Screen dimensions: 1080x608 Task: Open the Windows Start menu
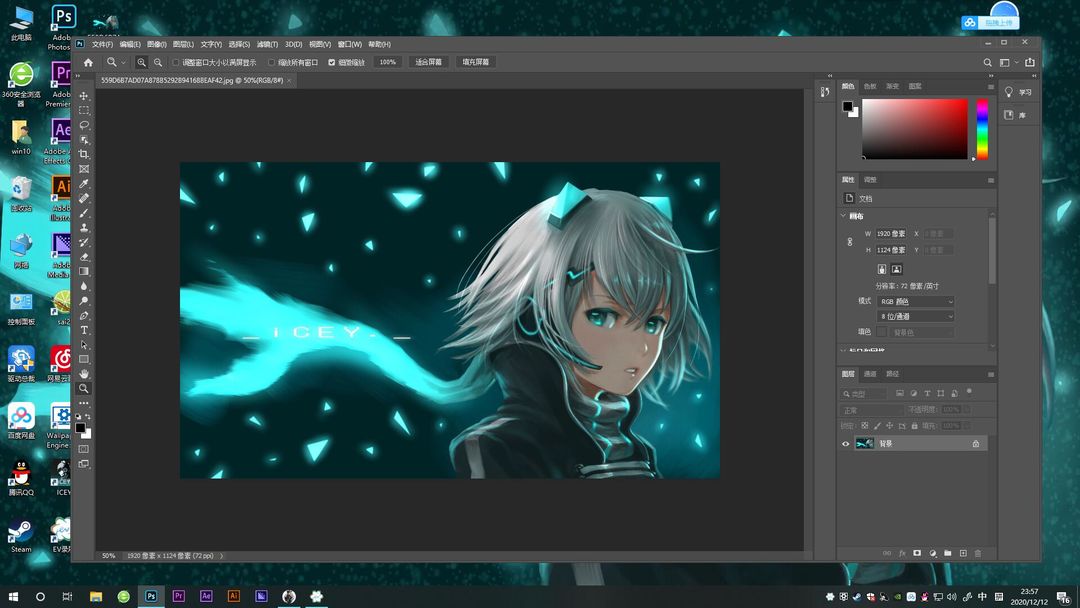[13, 596]
